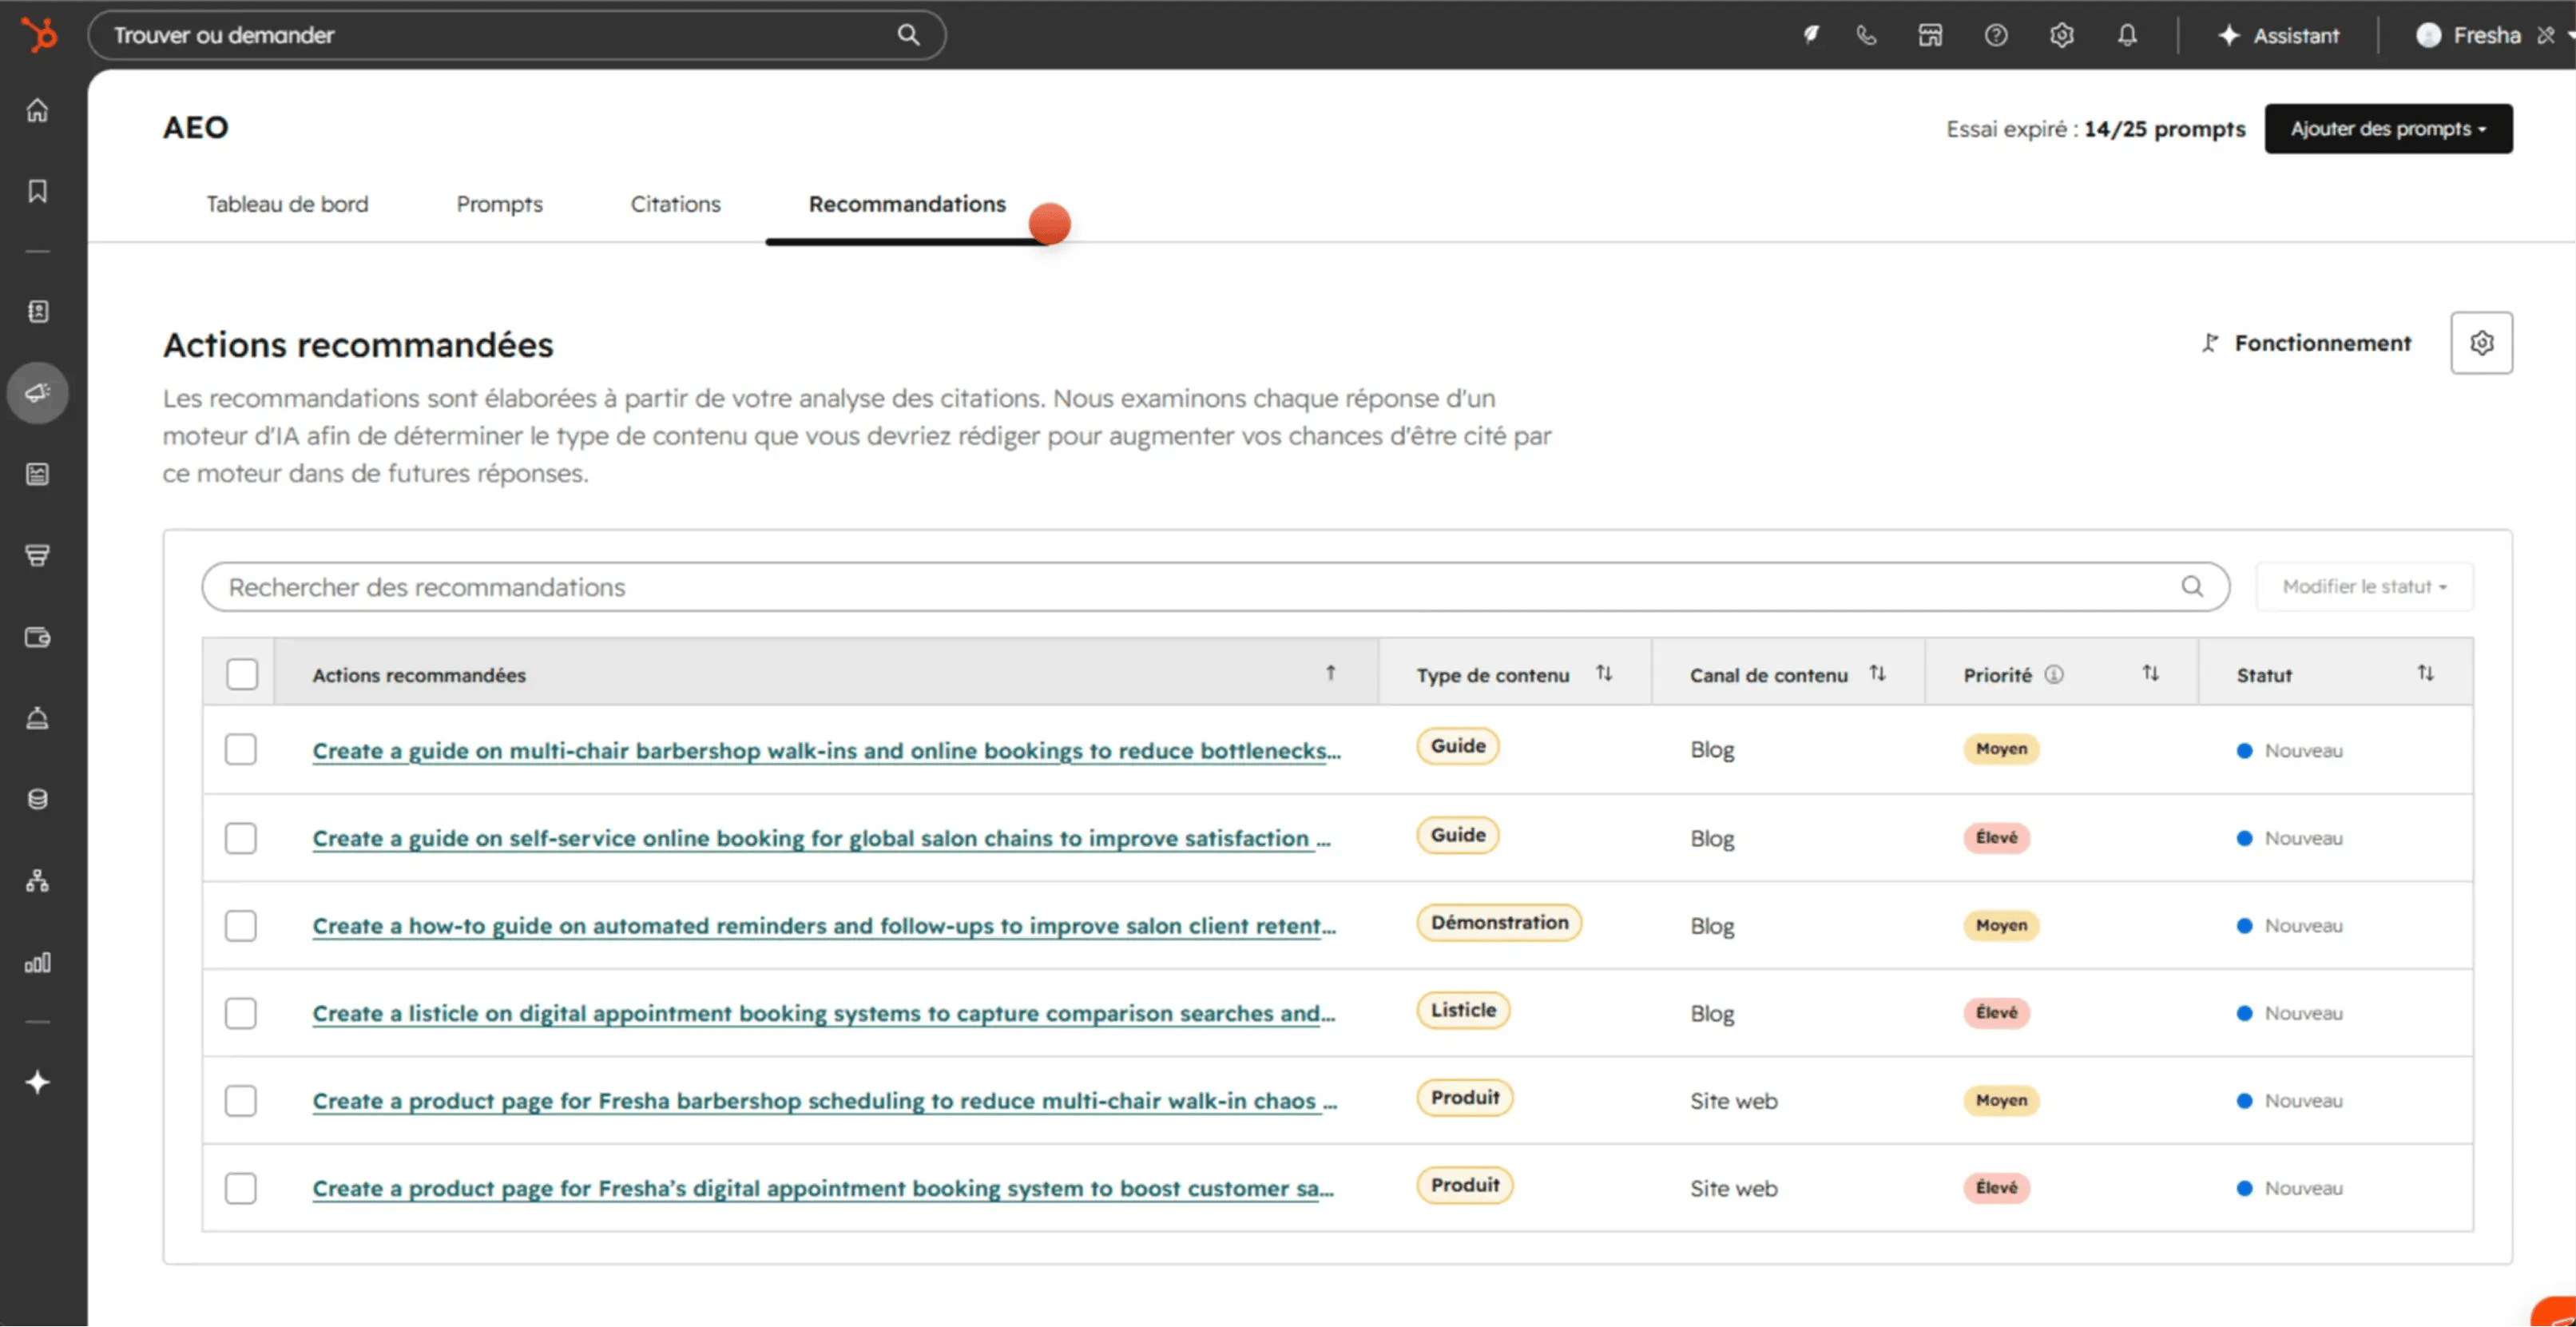
Task: Focus the Rechercher des recommandations field
Action: point(1215,586)
